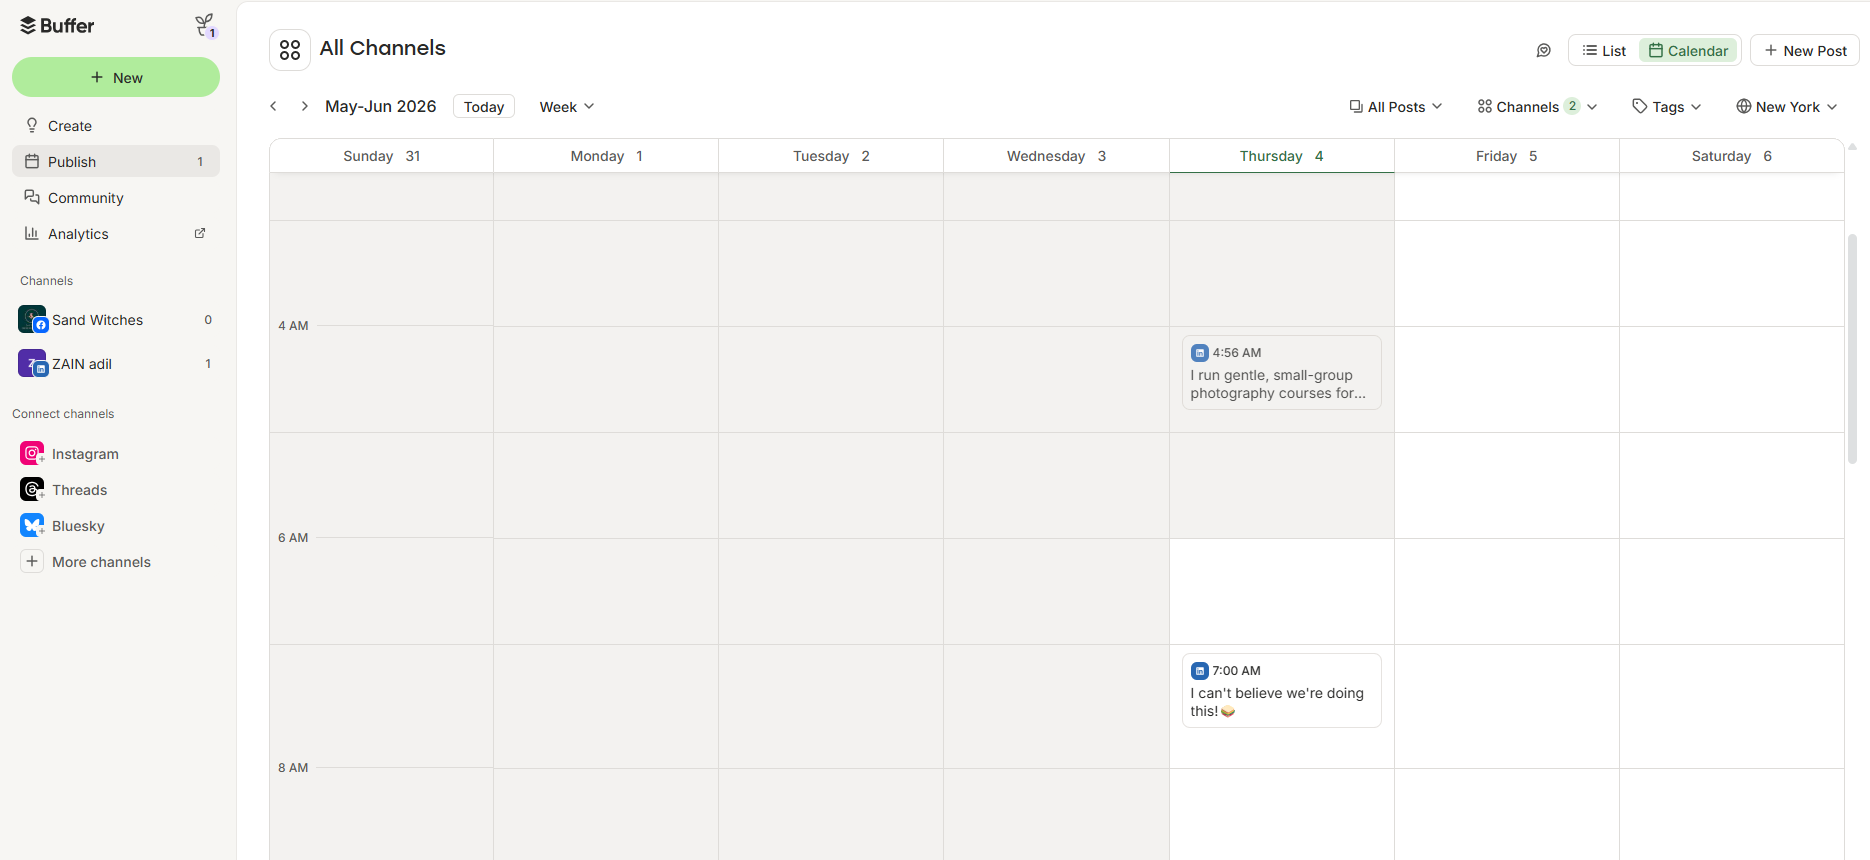Image resolution: width=1870 pixels, height=860 pixels.
Task: Open the 7:00 AM scheduled post
Action: click(1282, 690)
